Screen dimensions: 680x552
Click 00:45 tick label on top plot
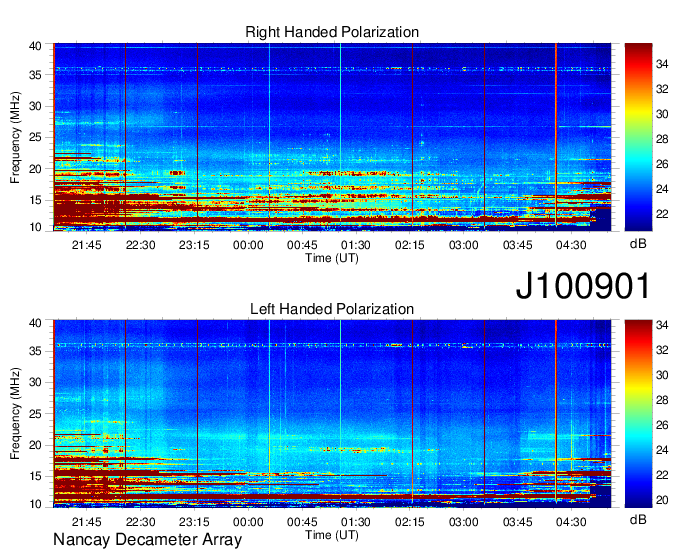(x=302, y=245)
